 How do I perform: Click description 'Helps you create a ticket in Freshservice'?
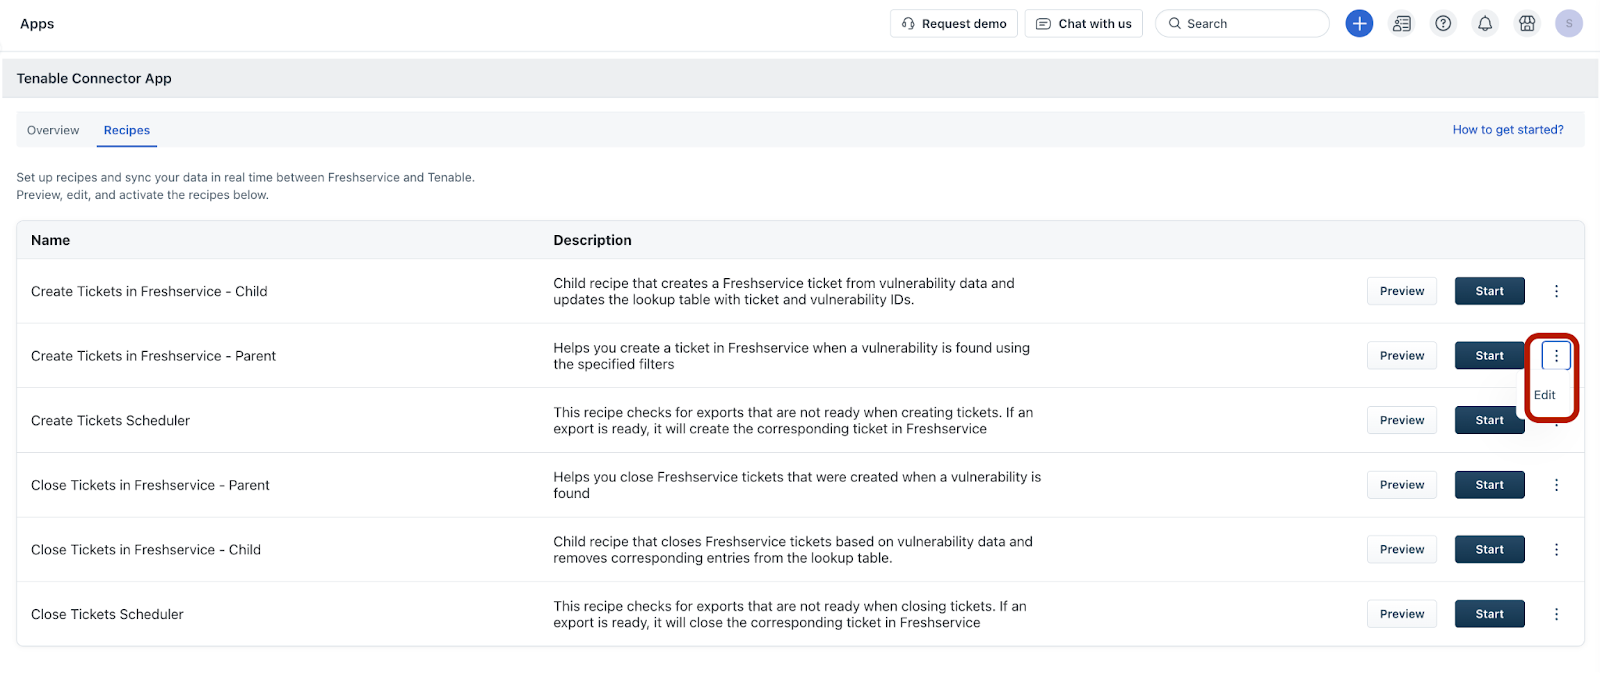[x=791, y=356]
